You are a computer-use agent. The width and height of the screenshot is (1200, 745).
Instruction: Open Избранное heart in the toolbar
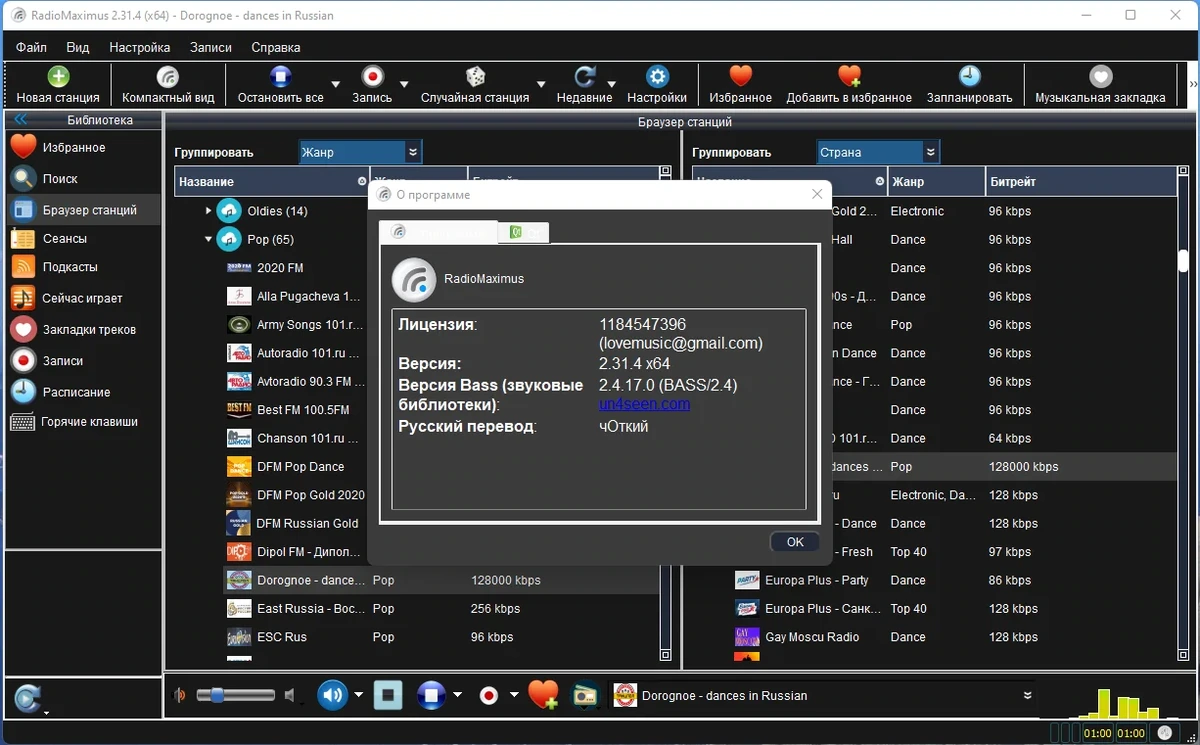coord(740,77)
